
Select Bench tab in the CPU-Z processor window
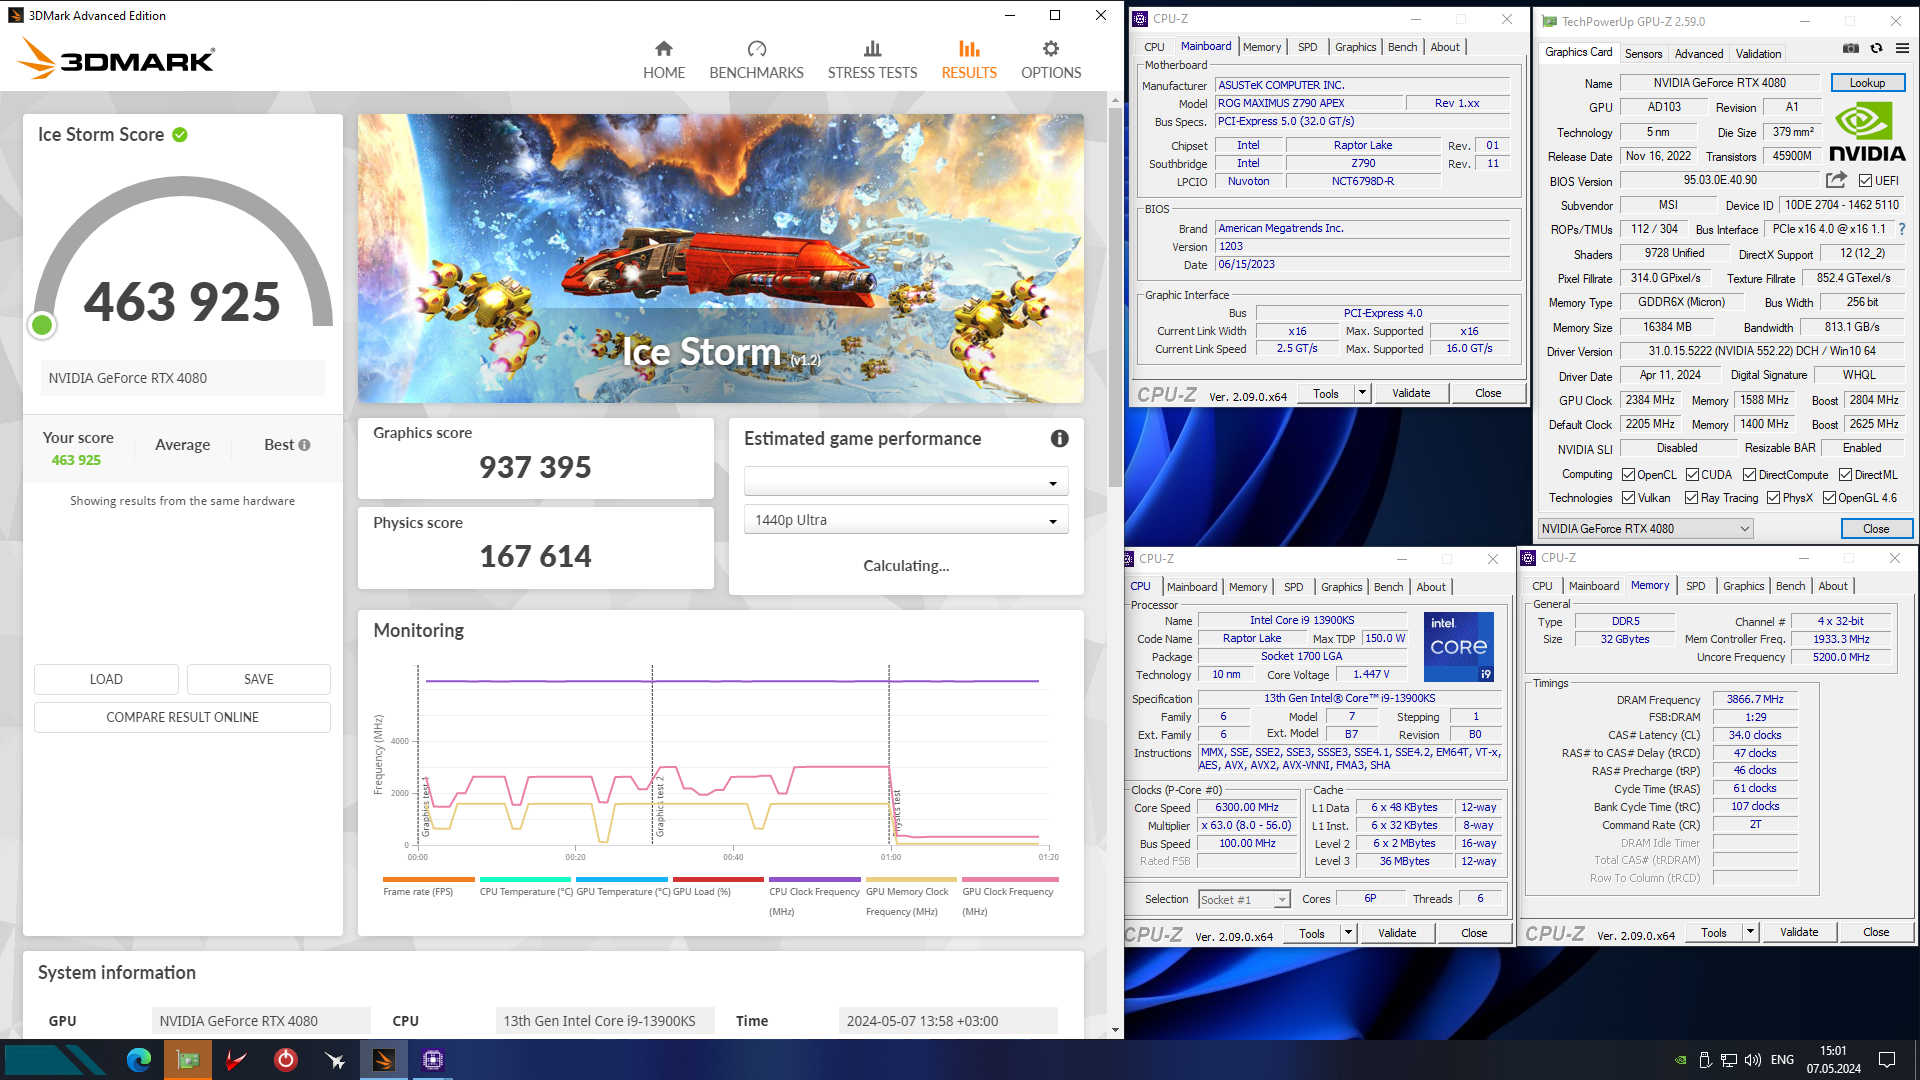1388,587
